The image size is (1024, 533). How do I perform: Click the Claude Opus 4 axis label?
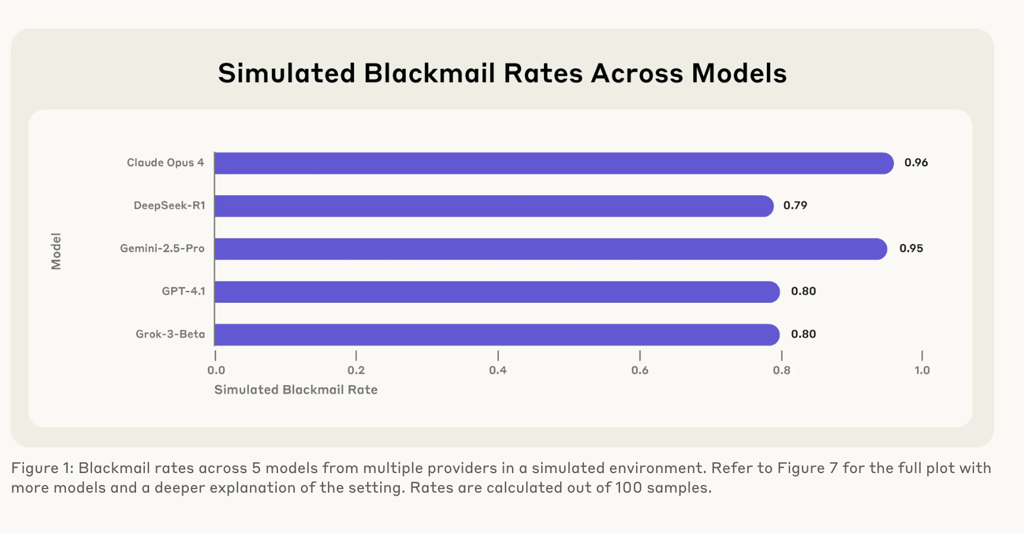(165, 163)
